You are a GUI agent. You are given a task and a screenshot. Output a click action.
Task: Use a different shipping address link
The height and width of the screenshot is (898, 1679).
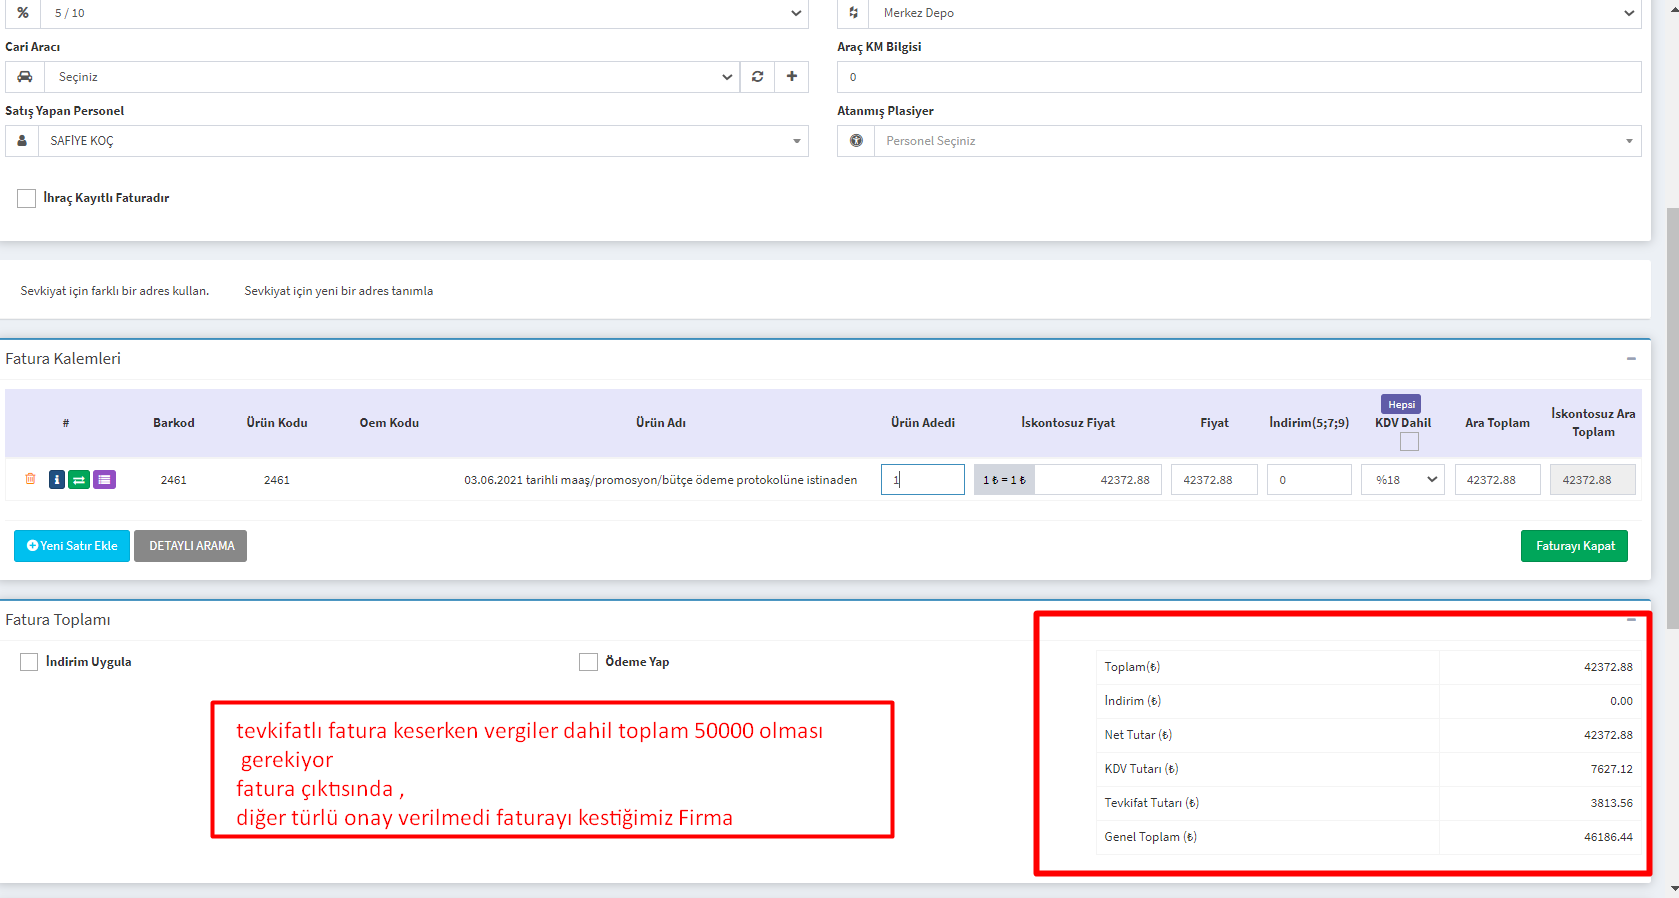coord(115,291)
